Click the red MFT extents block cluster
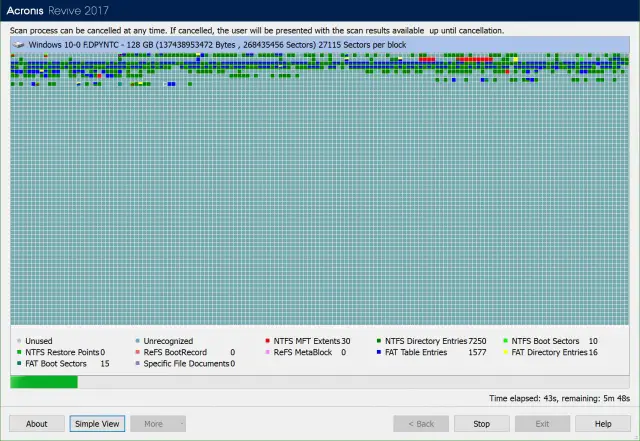The width and height of the screenshot is (640, 441). [474, 60]
